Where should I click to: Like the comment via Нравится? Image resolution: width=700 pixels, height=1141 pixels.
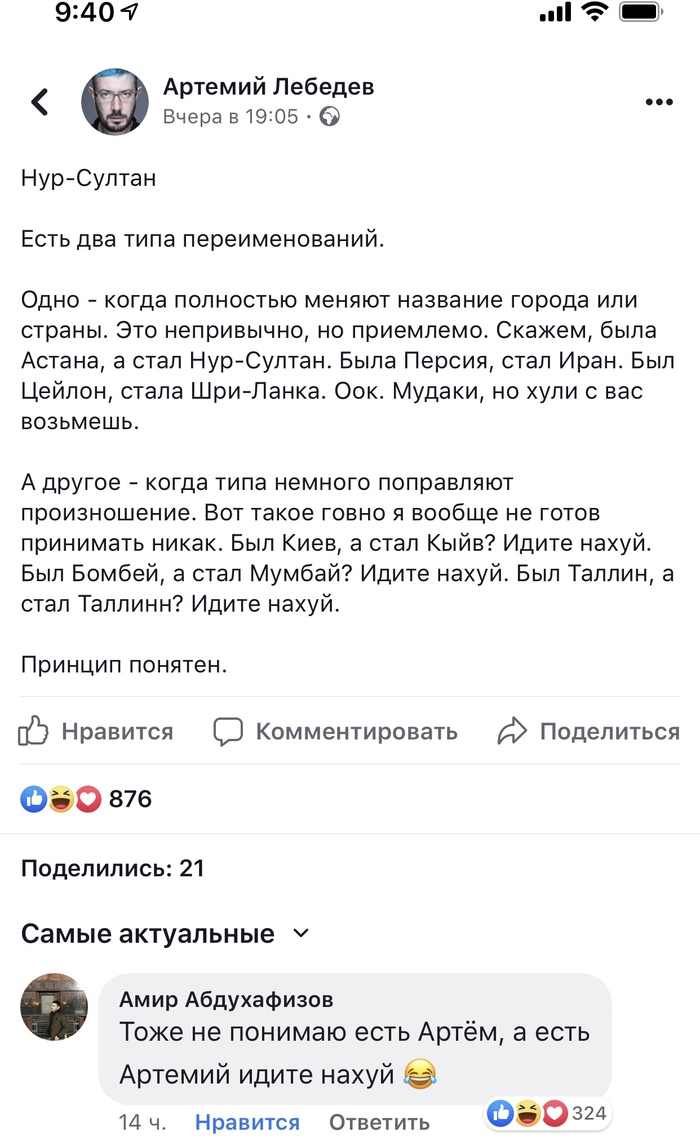pos(247,1122)
